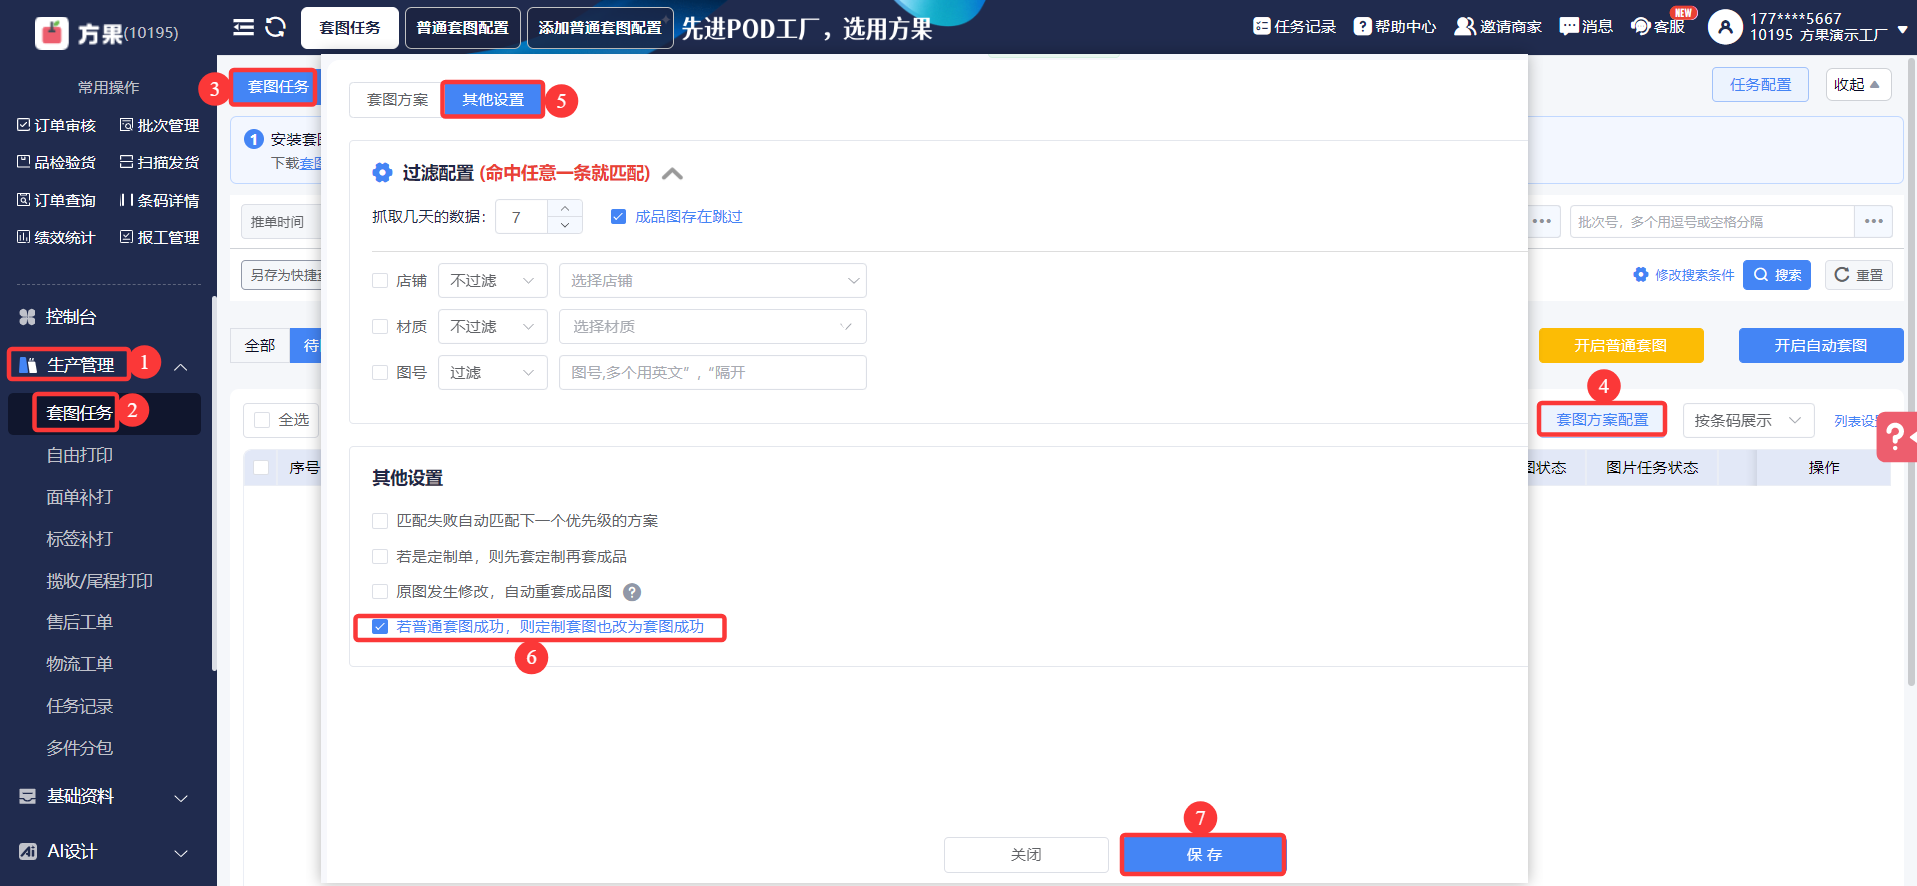Open the 普通套图配置 top tab
Viewport: 1917px width, 886px height.
tap(463, 28)
